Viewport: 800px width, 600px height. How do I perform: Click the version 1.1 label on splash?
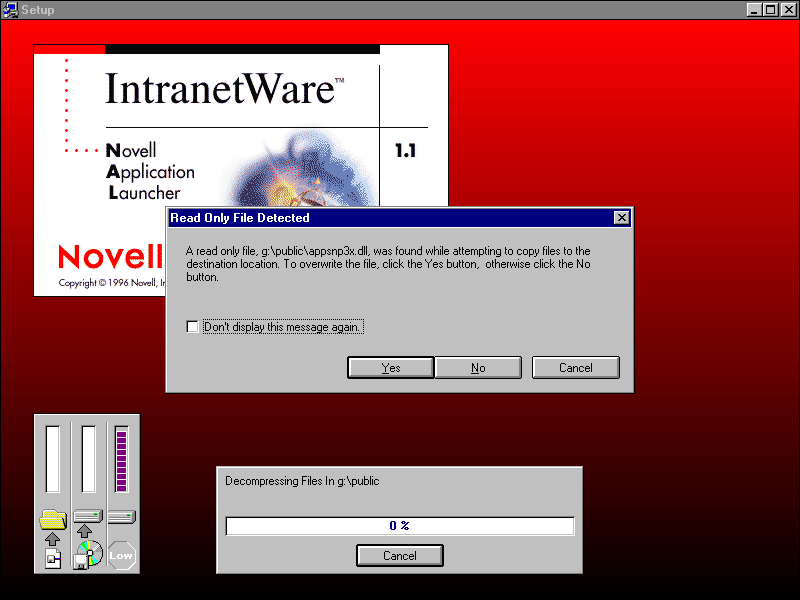point(406,151)
